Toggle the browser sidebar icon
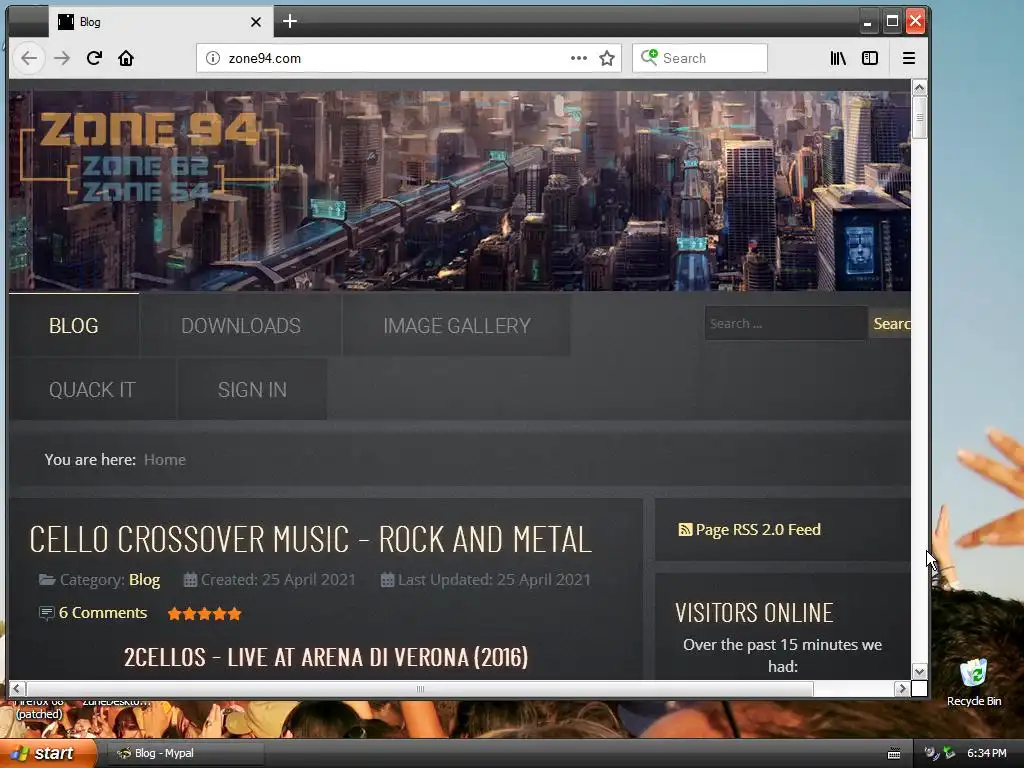The width and height of the screenshot is (1024, 768). 870,58
